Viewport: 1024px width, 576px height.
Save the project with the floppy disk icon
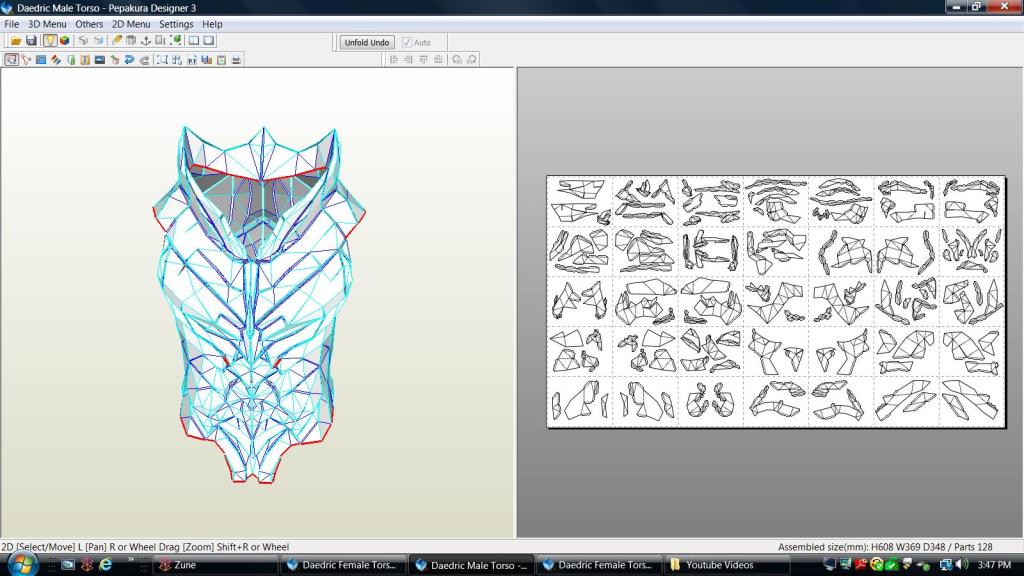(x=31, y=40)
